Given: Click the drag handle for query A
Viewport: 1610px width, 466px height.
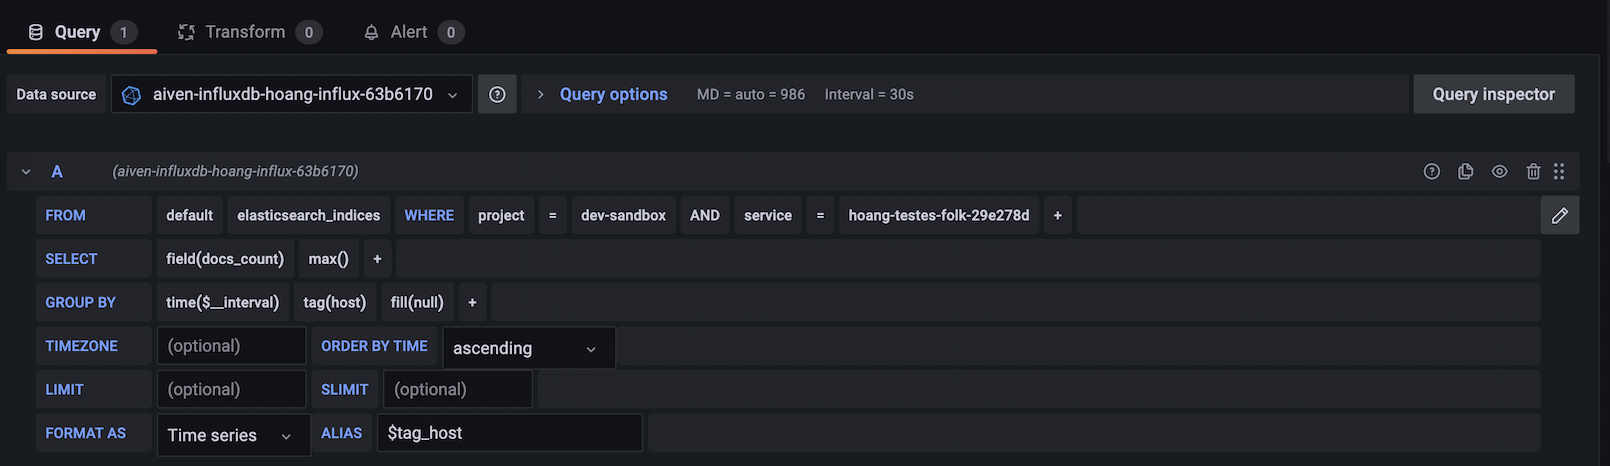Looking at the screenshot, I should point(1559,171).
